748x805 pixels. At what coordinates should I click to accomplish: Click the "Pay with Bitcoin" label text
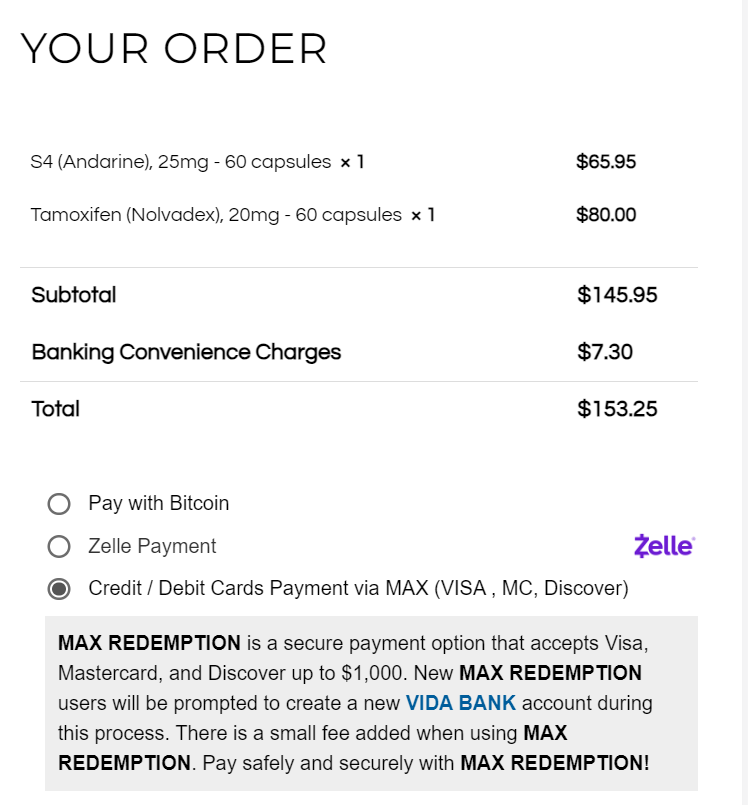158,503
